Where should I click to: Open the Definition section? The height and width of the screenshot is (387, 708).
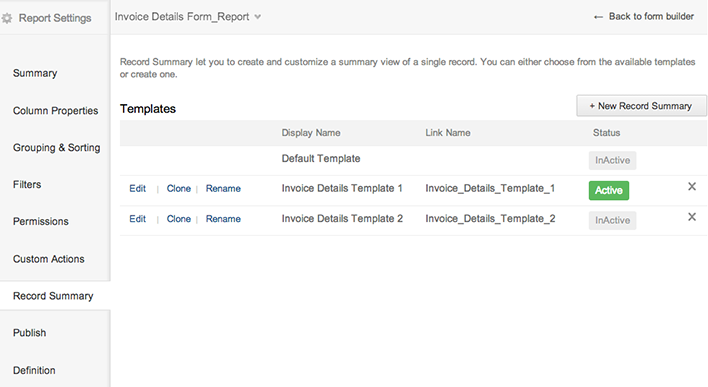point(34,370)
